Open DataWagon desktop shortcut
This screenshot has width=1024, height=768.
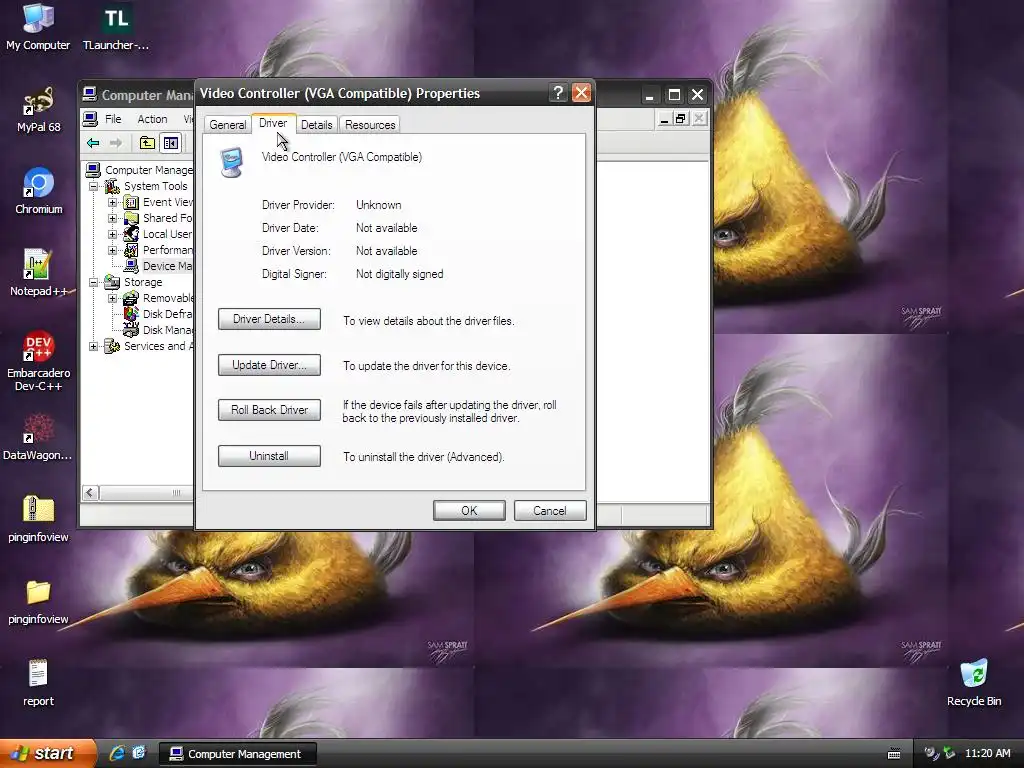(38, 437)
